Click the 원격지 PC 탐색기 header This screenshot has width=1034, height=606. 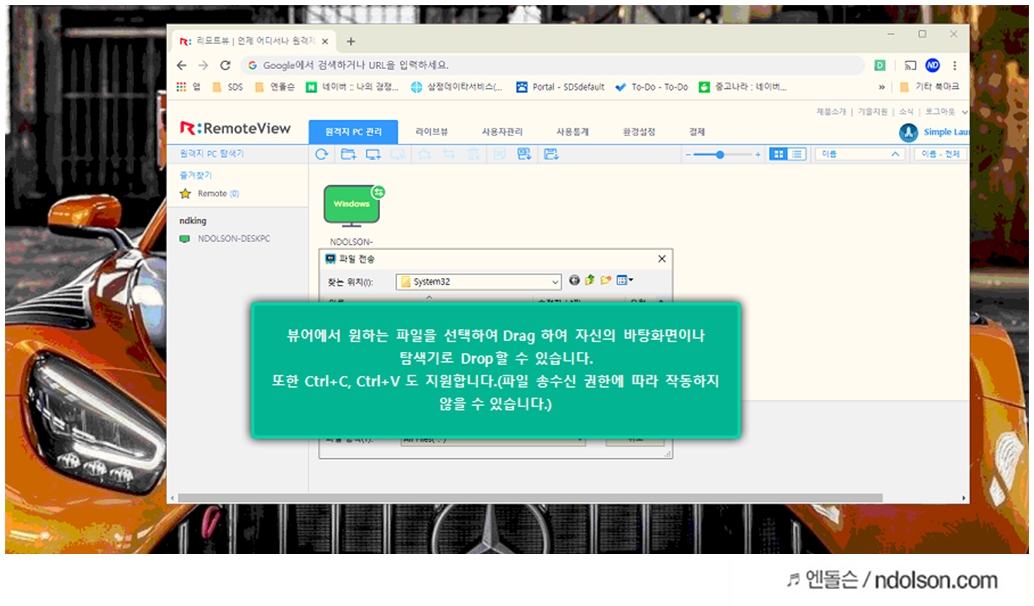pos(212,154)
